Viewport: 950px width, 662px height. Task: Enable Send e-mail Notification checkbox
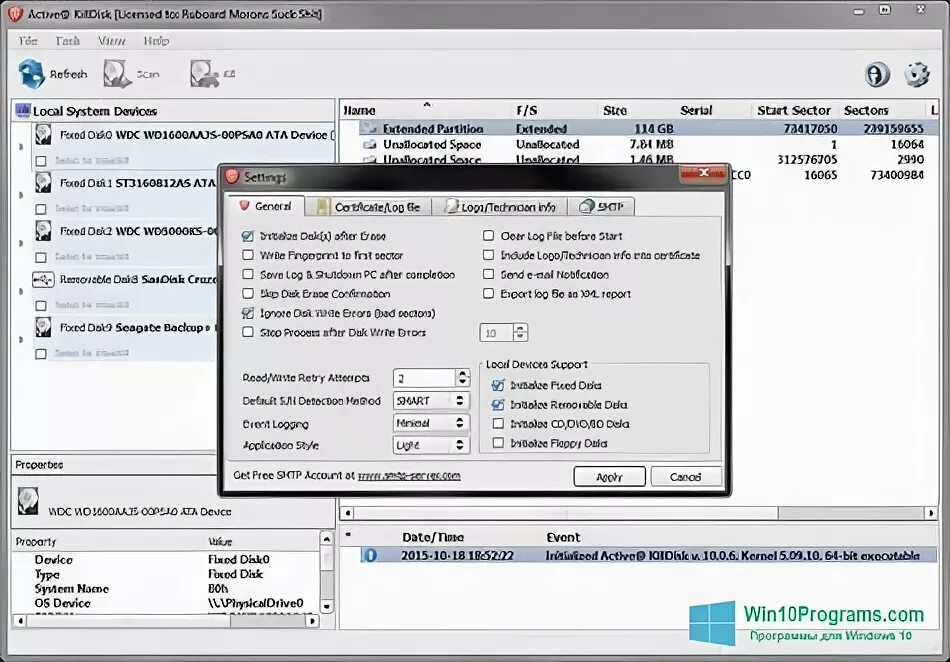[x=488, y=274]
